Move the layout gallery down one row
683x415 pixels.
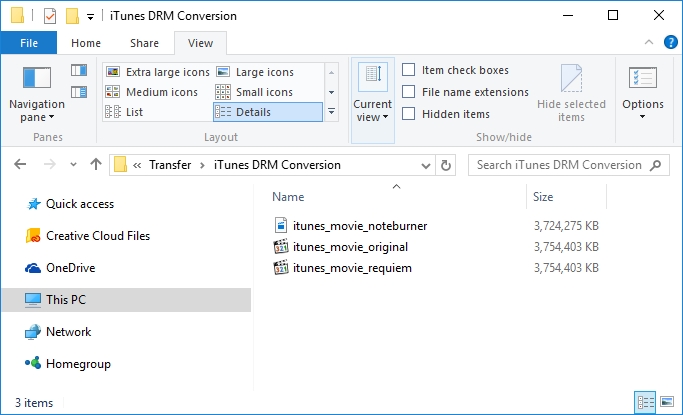(331, 92)
